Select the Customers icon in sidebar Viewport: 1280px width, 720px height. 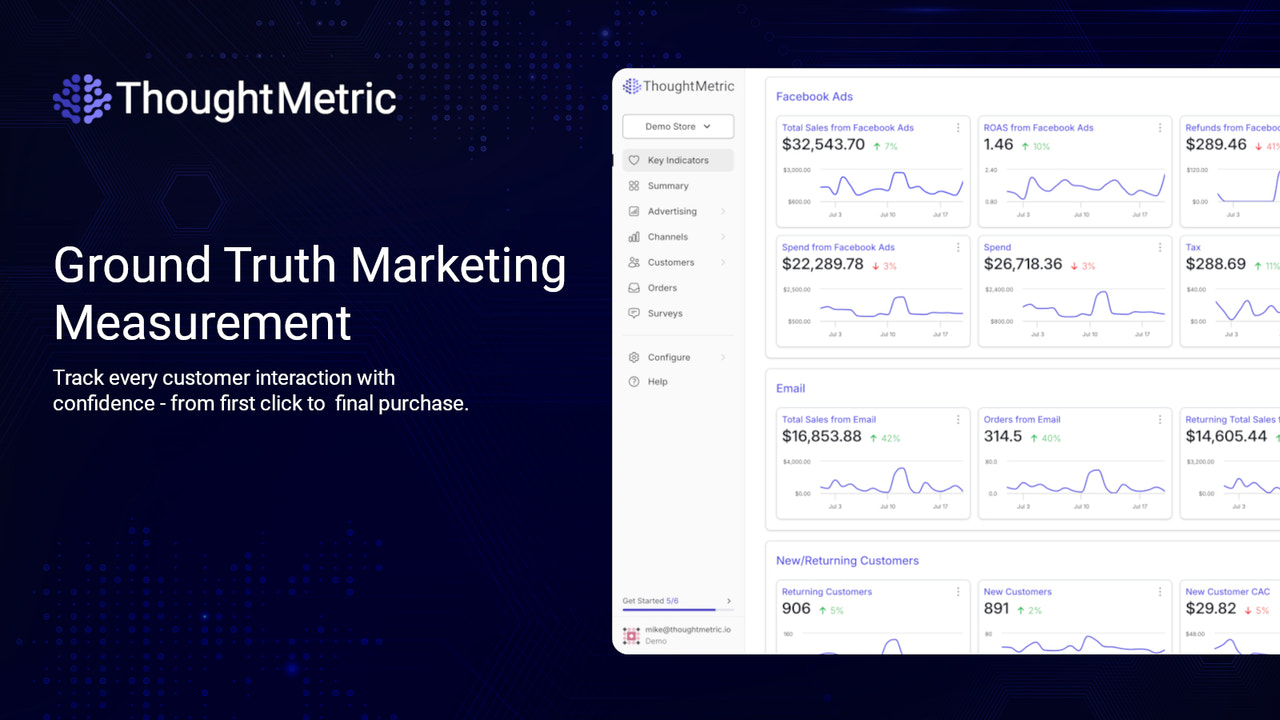[634, 262]
